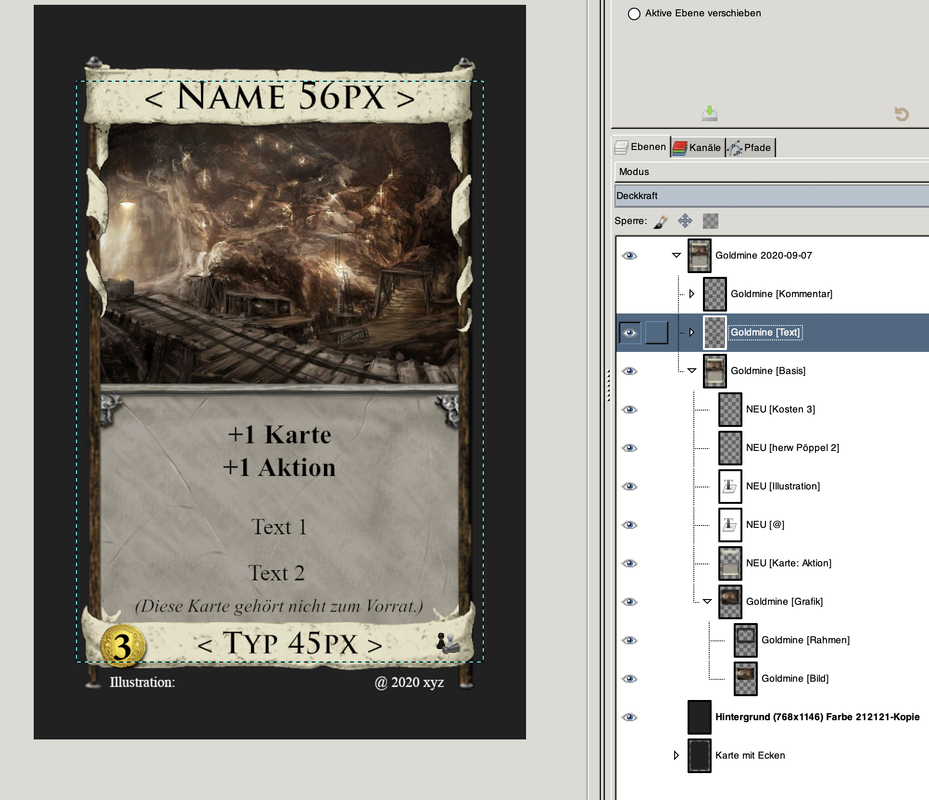This screenshot has height=800, width=929.
Task: Hide the Goldmine [Bild] layer
Action: click(630, 679)
